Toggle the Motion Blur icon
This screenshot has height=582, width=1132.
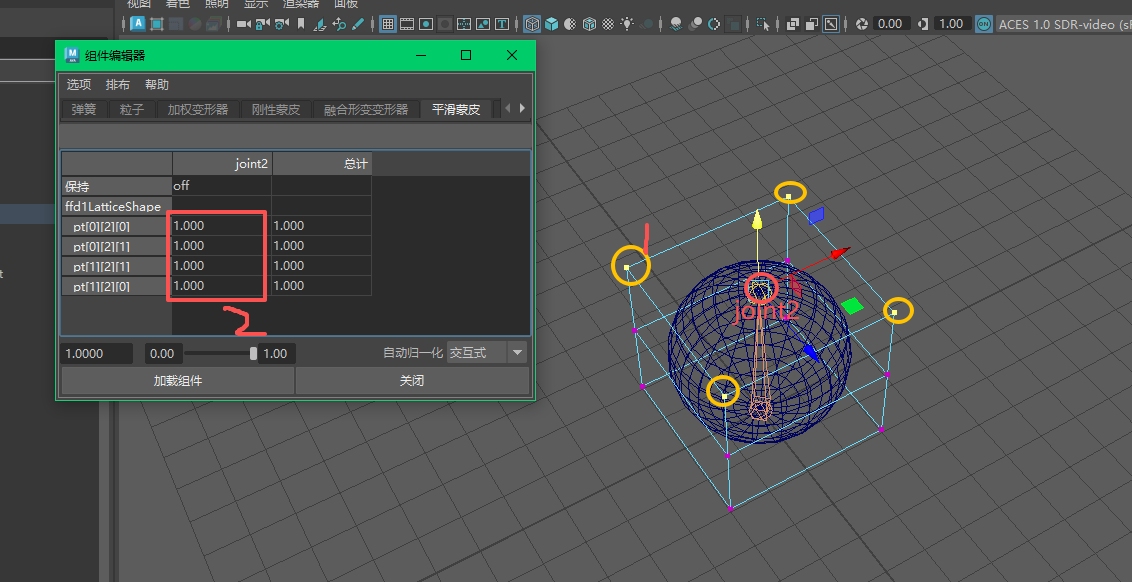[x=695, y=24]
